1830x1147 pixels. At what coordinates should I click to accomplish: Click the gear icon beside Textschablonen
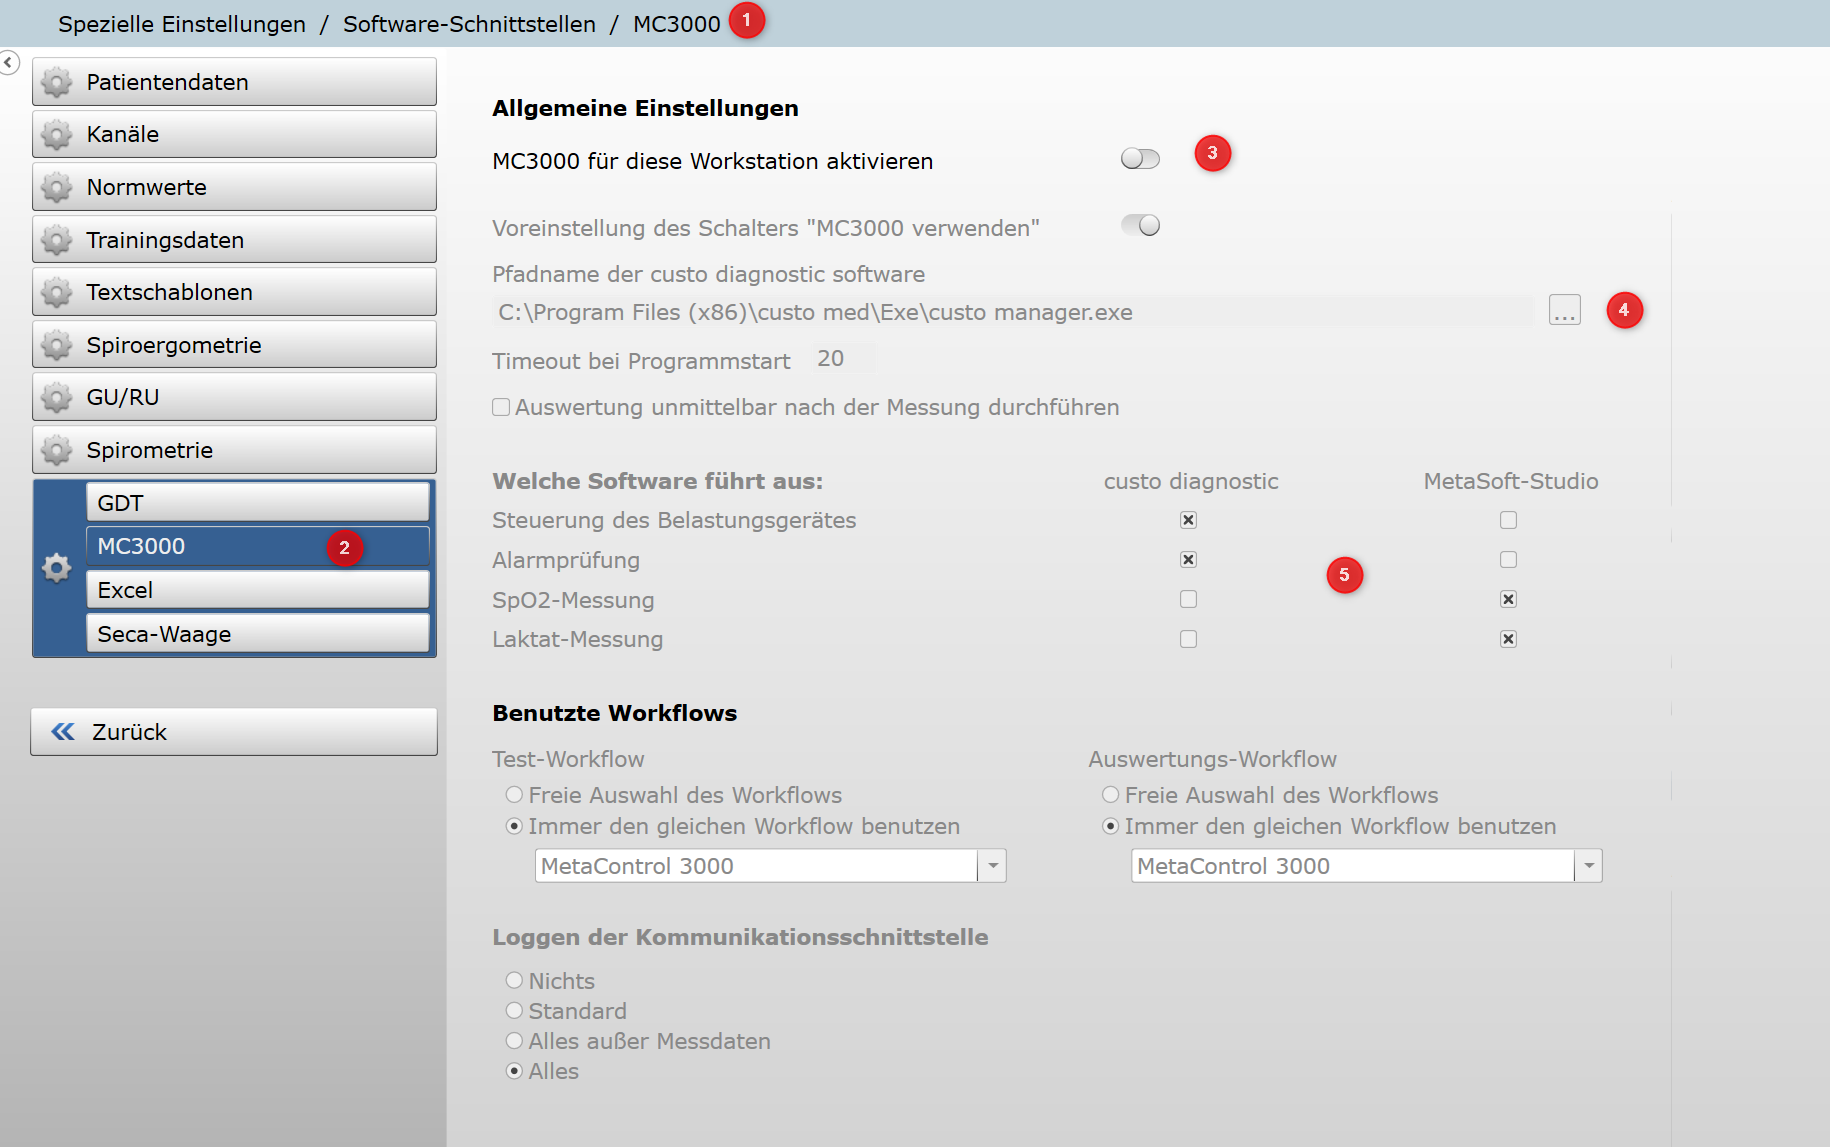(57, 292)
